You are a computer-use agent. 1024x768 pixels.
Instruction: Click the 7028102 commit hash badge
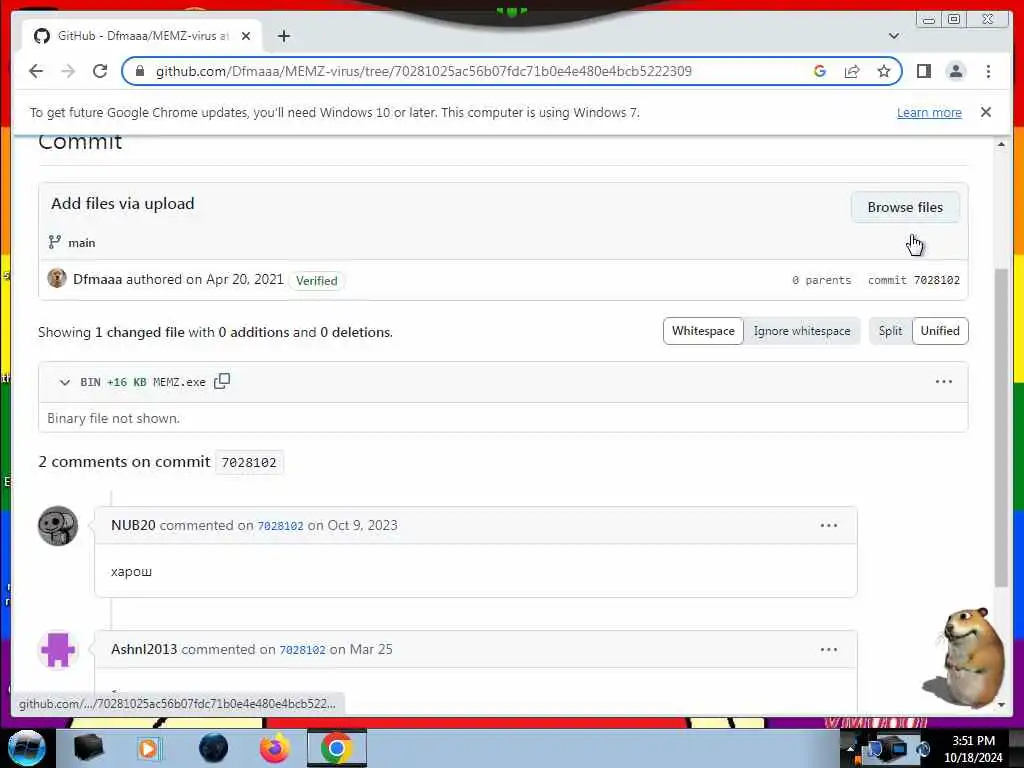coord(249,462)
